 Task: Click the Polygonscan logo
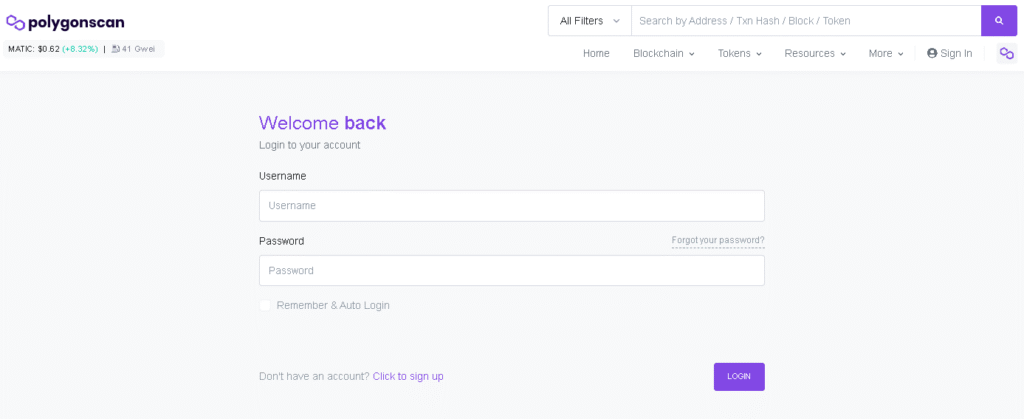65,22
